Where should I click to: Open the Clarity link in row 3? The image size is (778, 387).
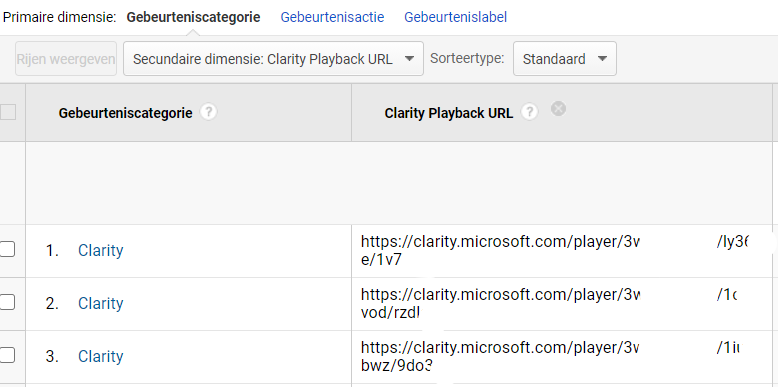[101, 356]
